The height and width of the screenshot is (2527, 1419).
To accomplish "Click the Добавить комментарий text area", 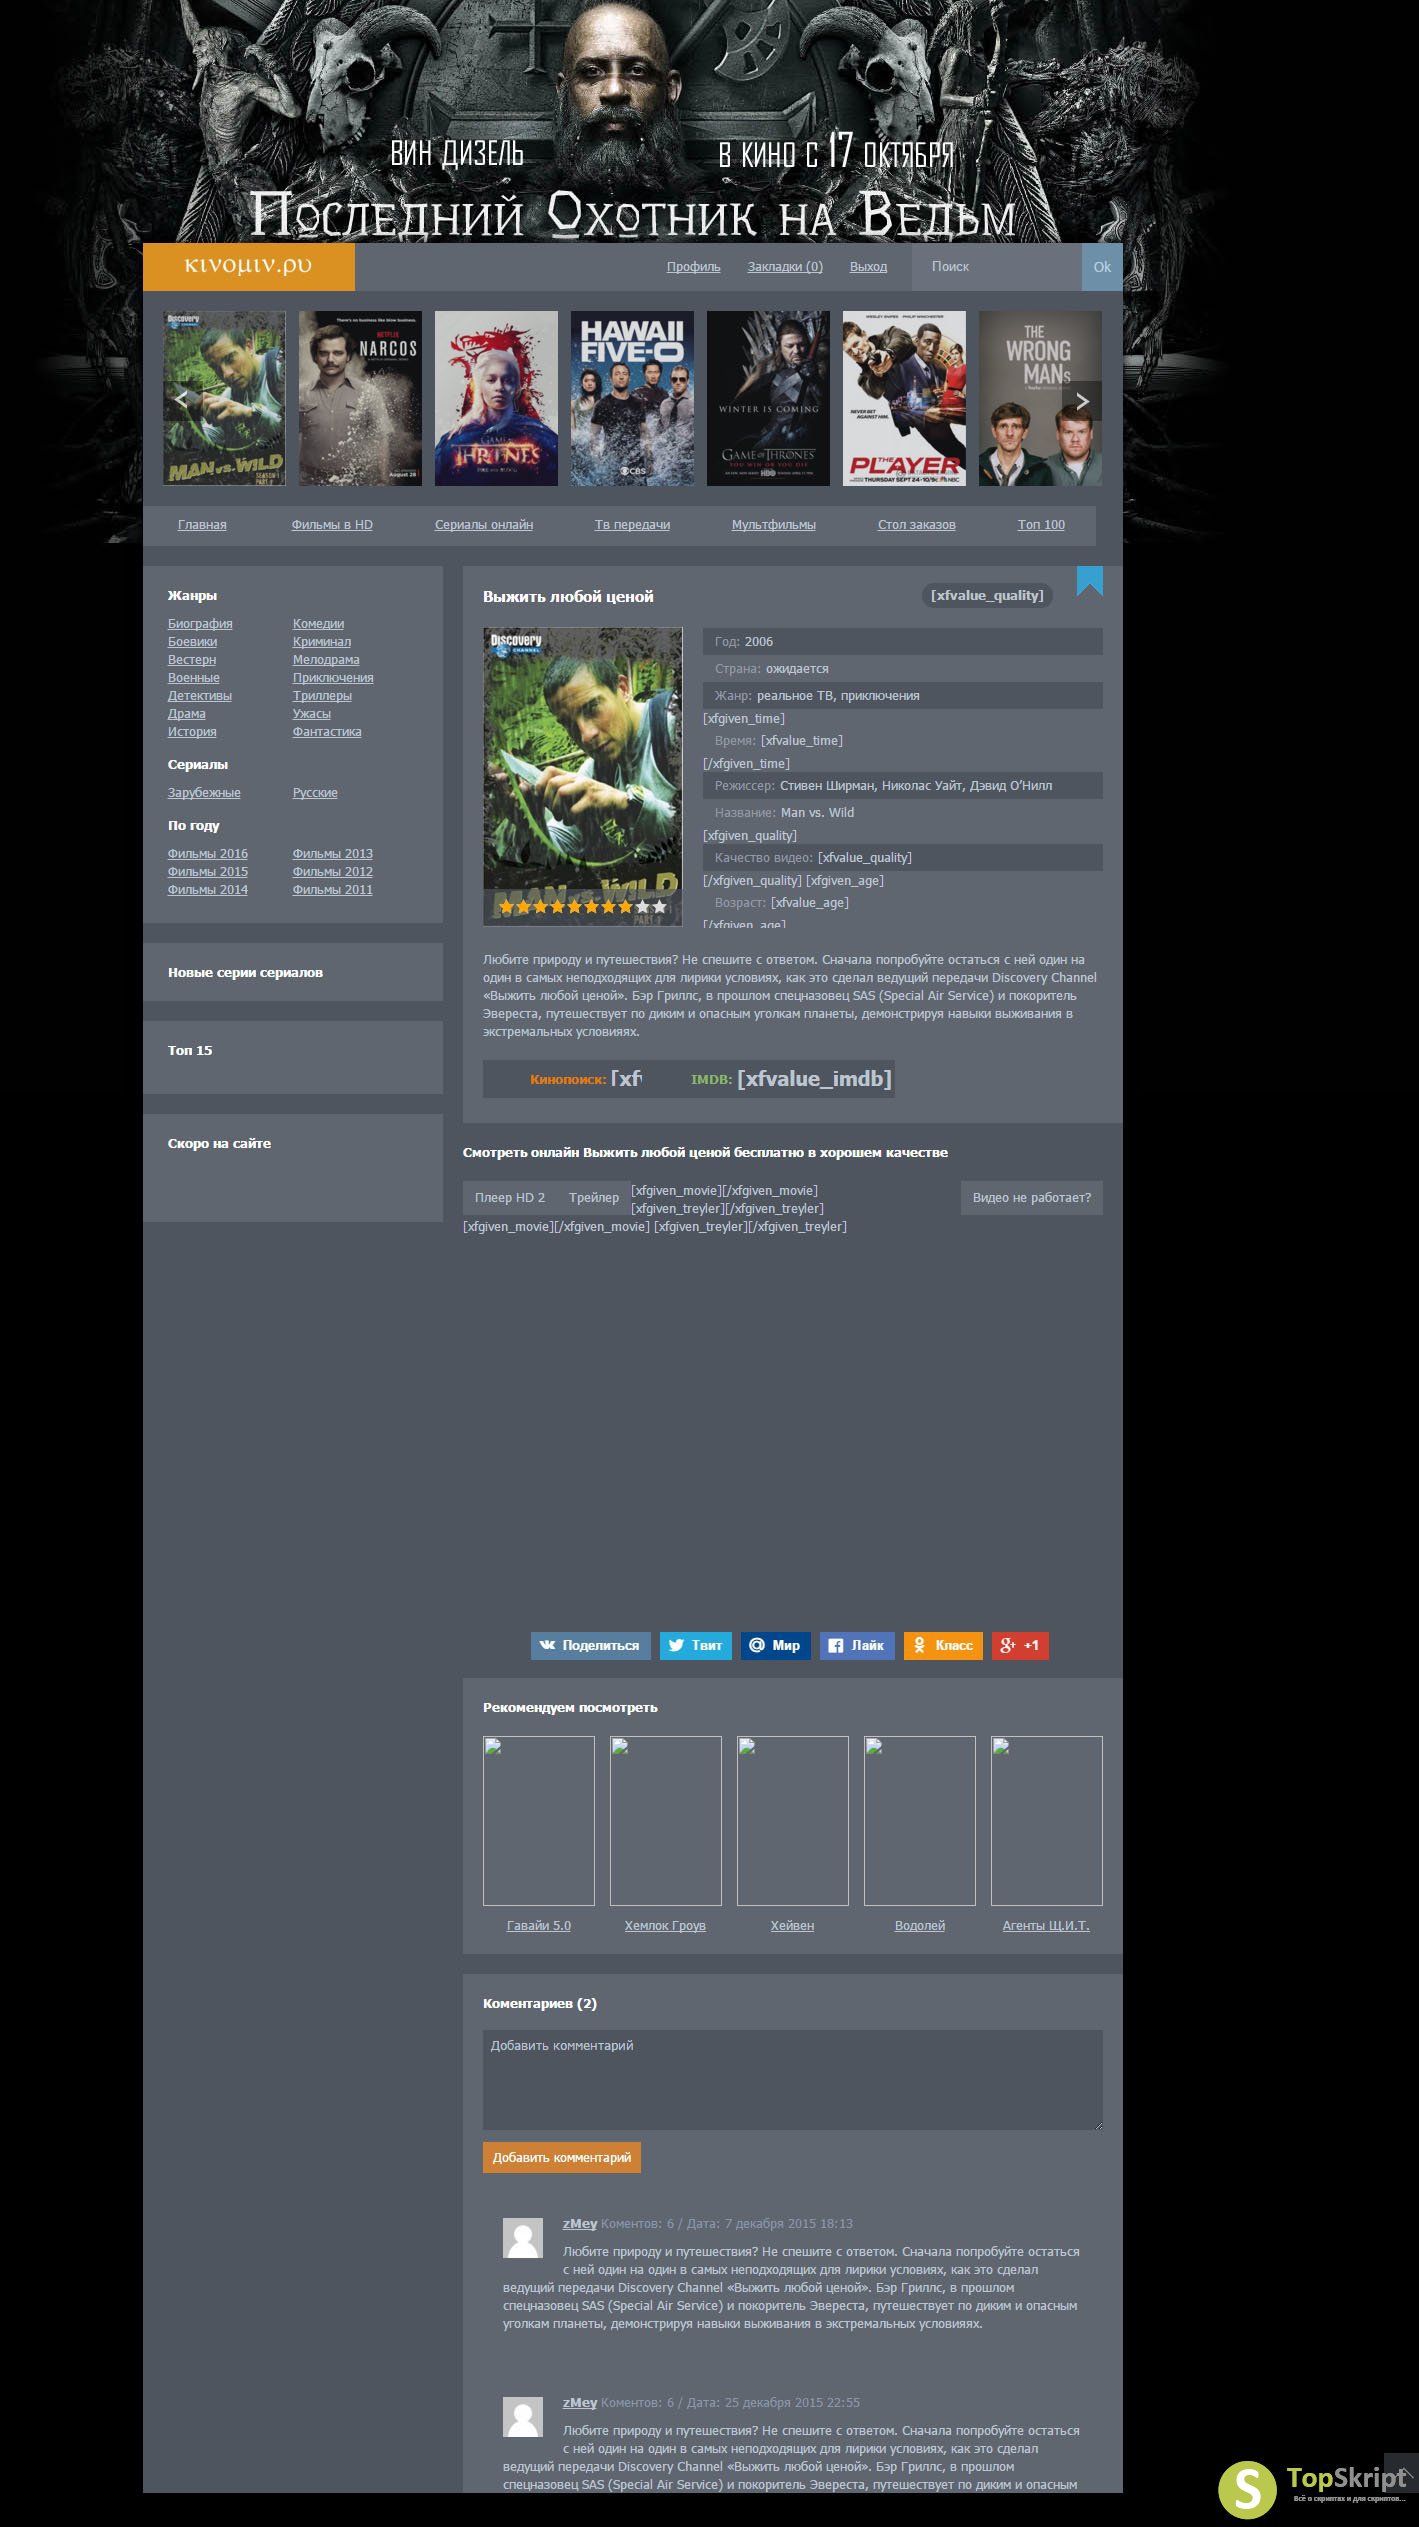I will pyautogui.click(x=793, y=2079).
